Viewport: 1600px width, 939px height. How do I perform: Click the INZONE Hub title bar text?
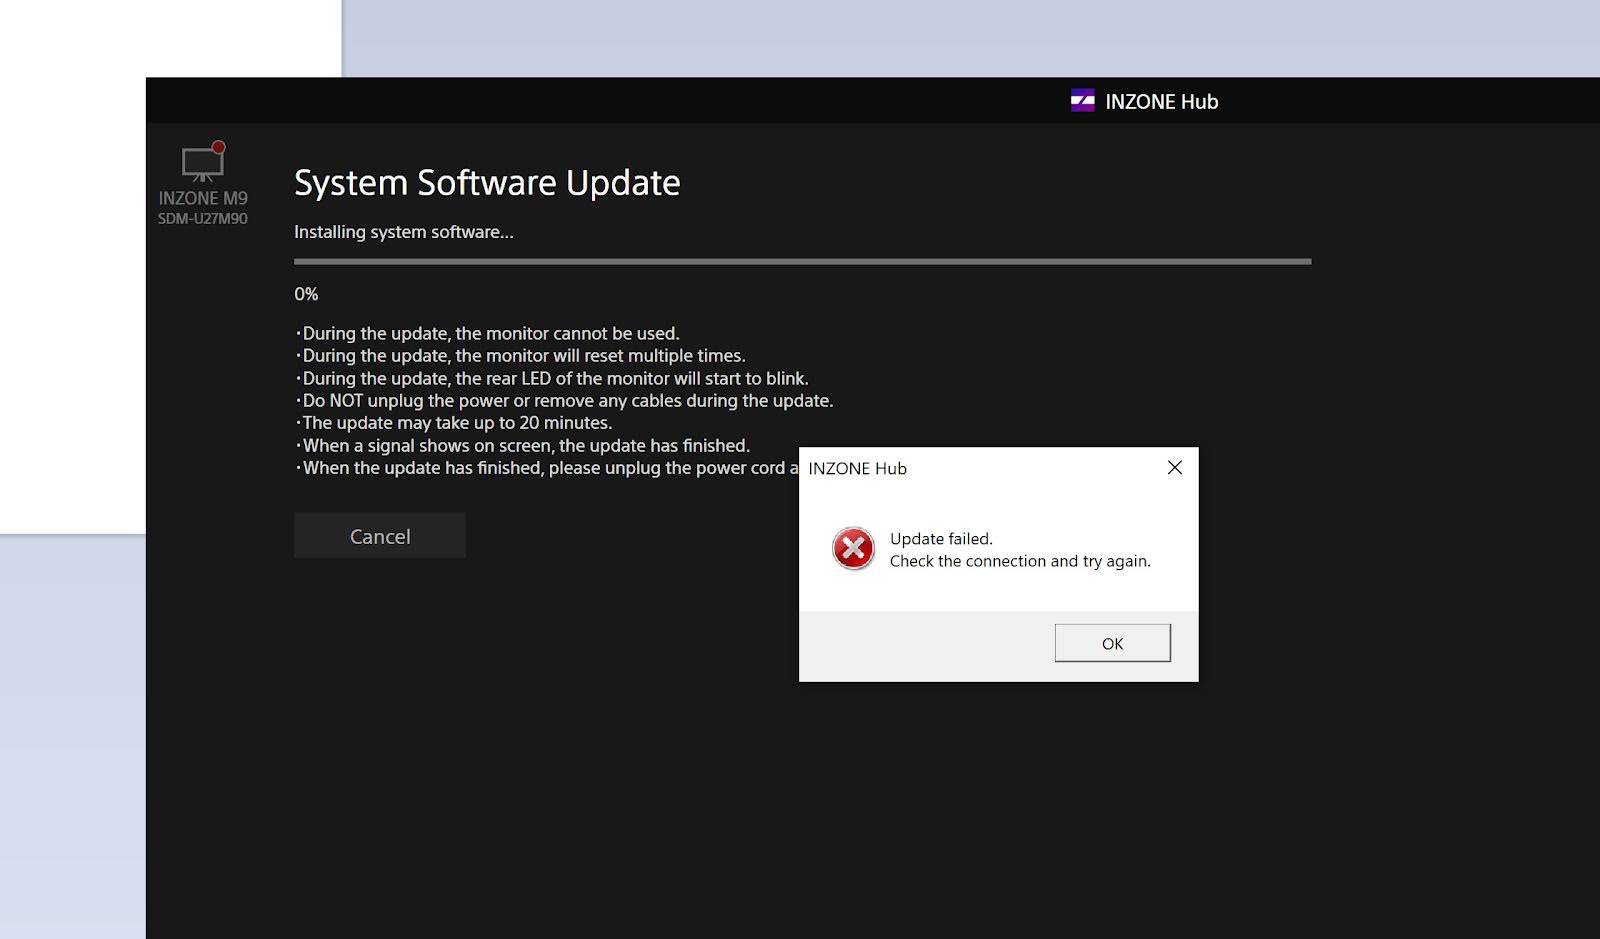tap(1162, 102)
